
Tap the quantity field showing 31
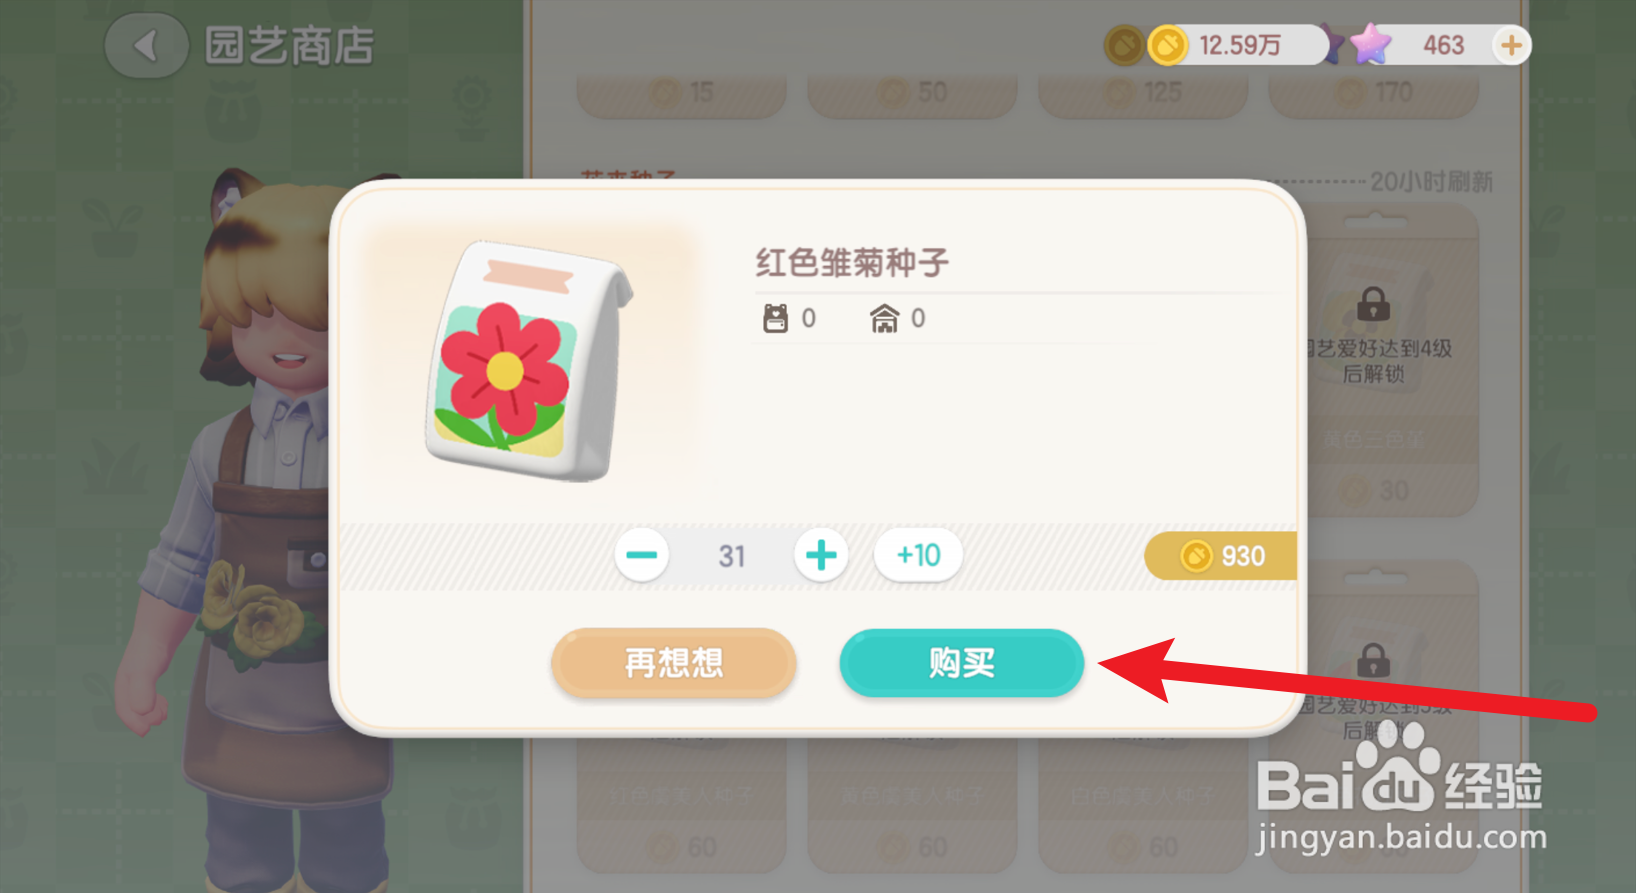pyautogui.click(x=731, y=556)
